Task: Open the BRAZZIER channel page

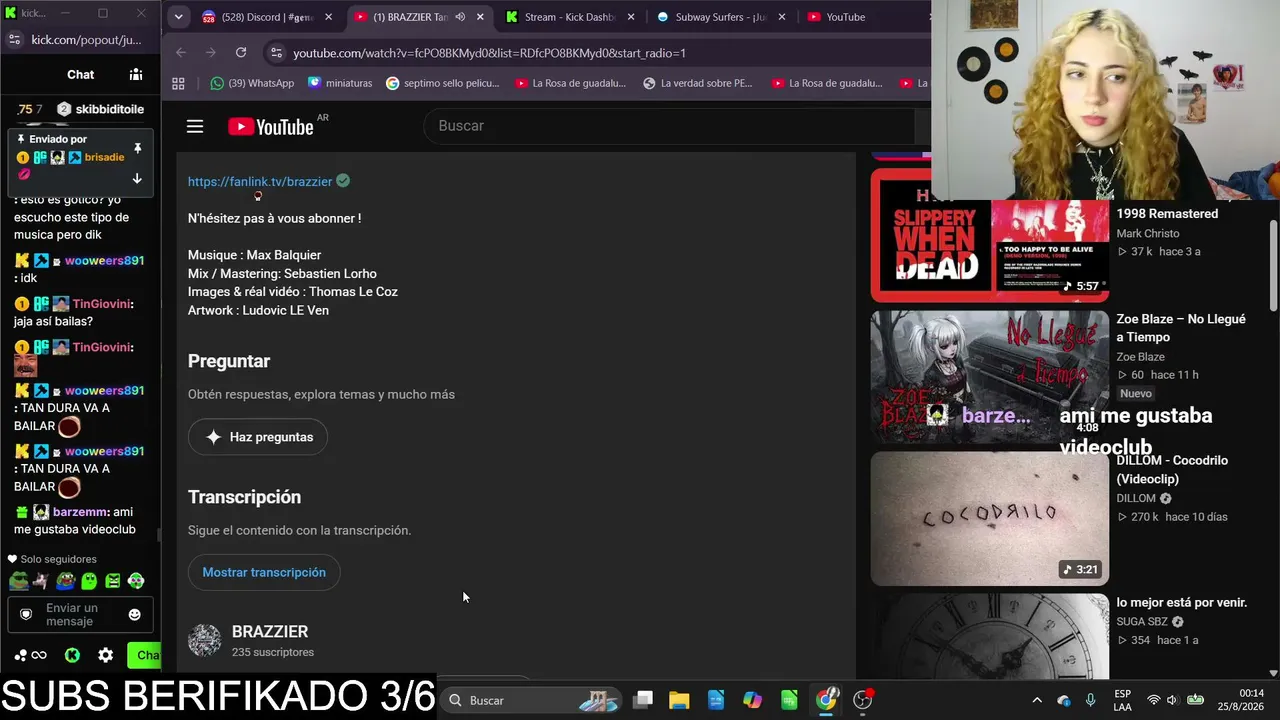Action: pyautogui.click(x=270, y=631)
